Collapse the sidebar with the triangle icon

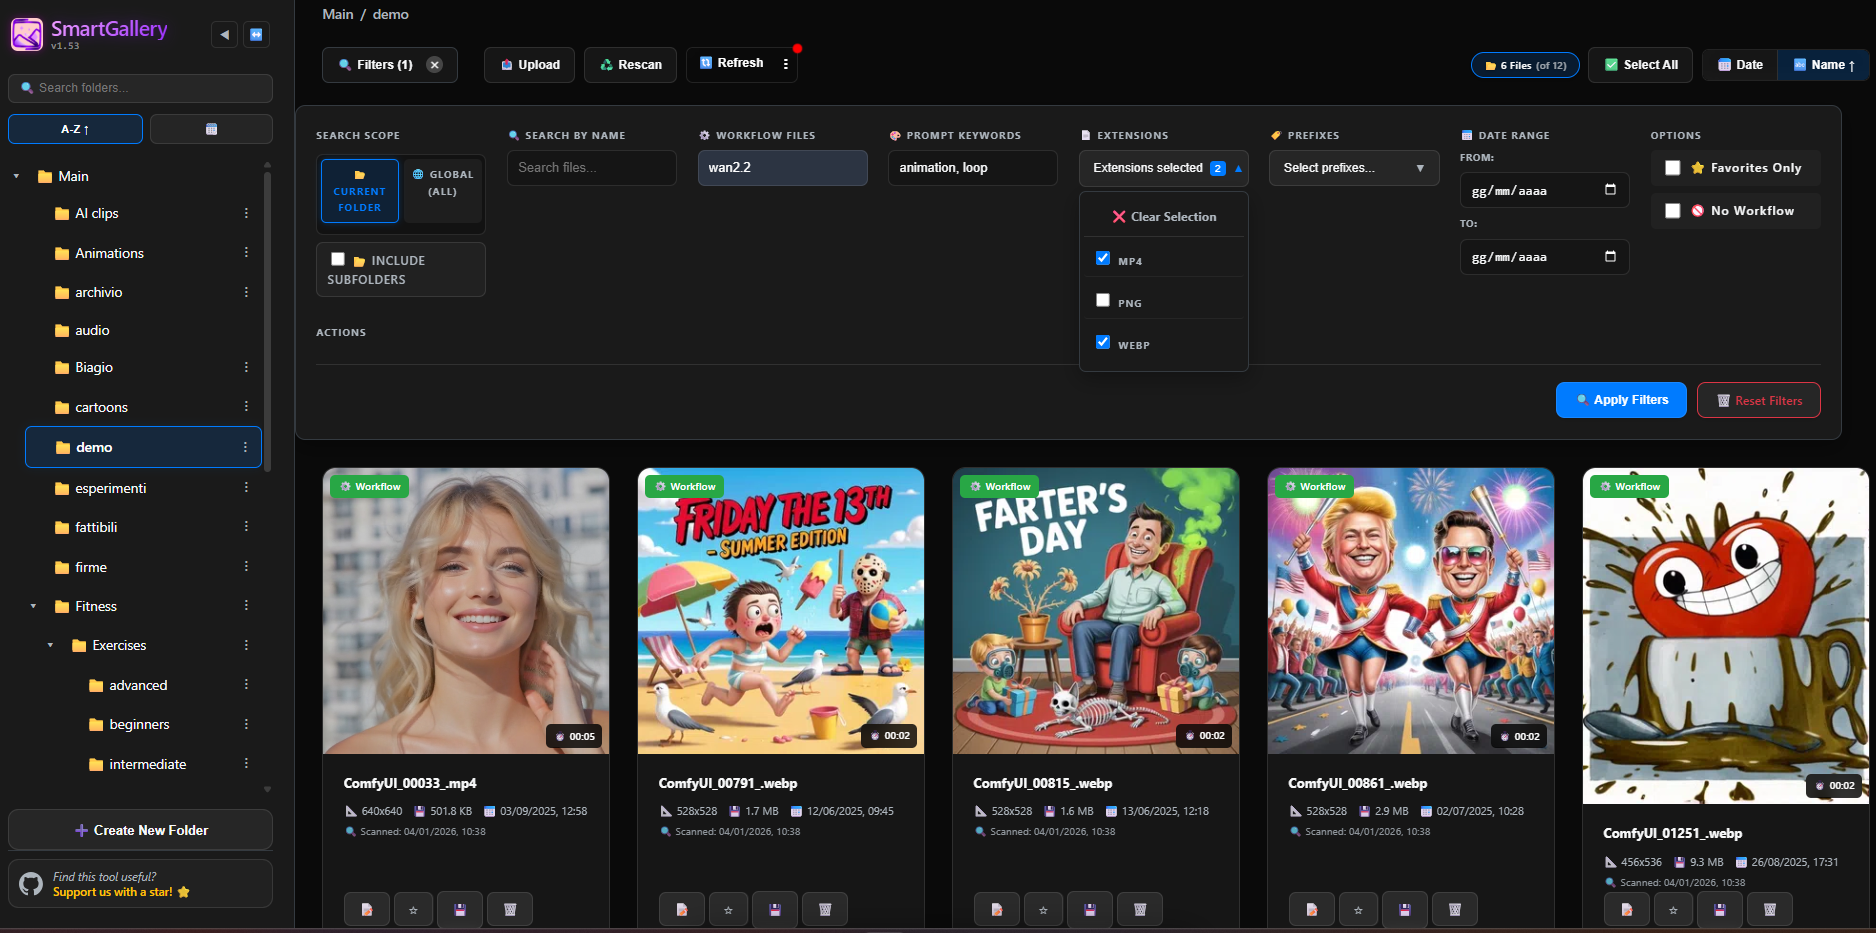point(224,33)
